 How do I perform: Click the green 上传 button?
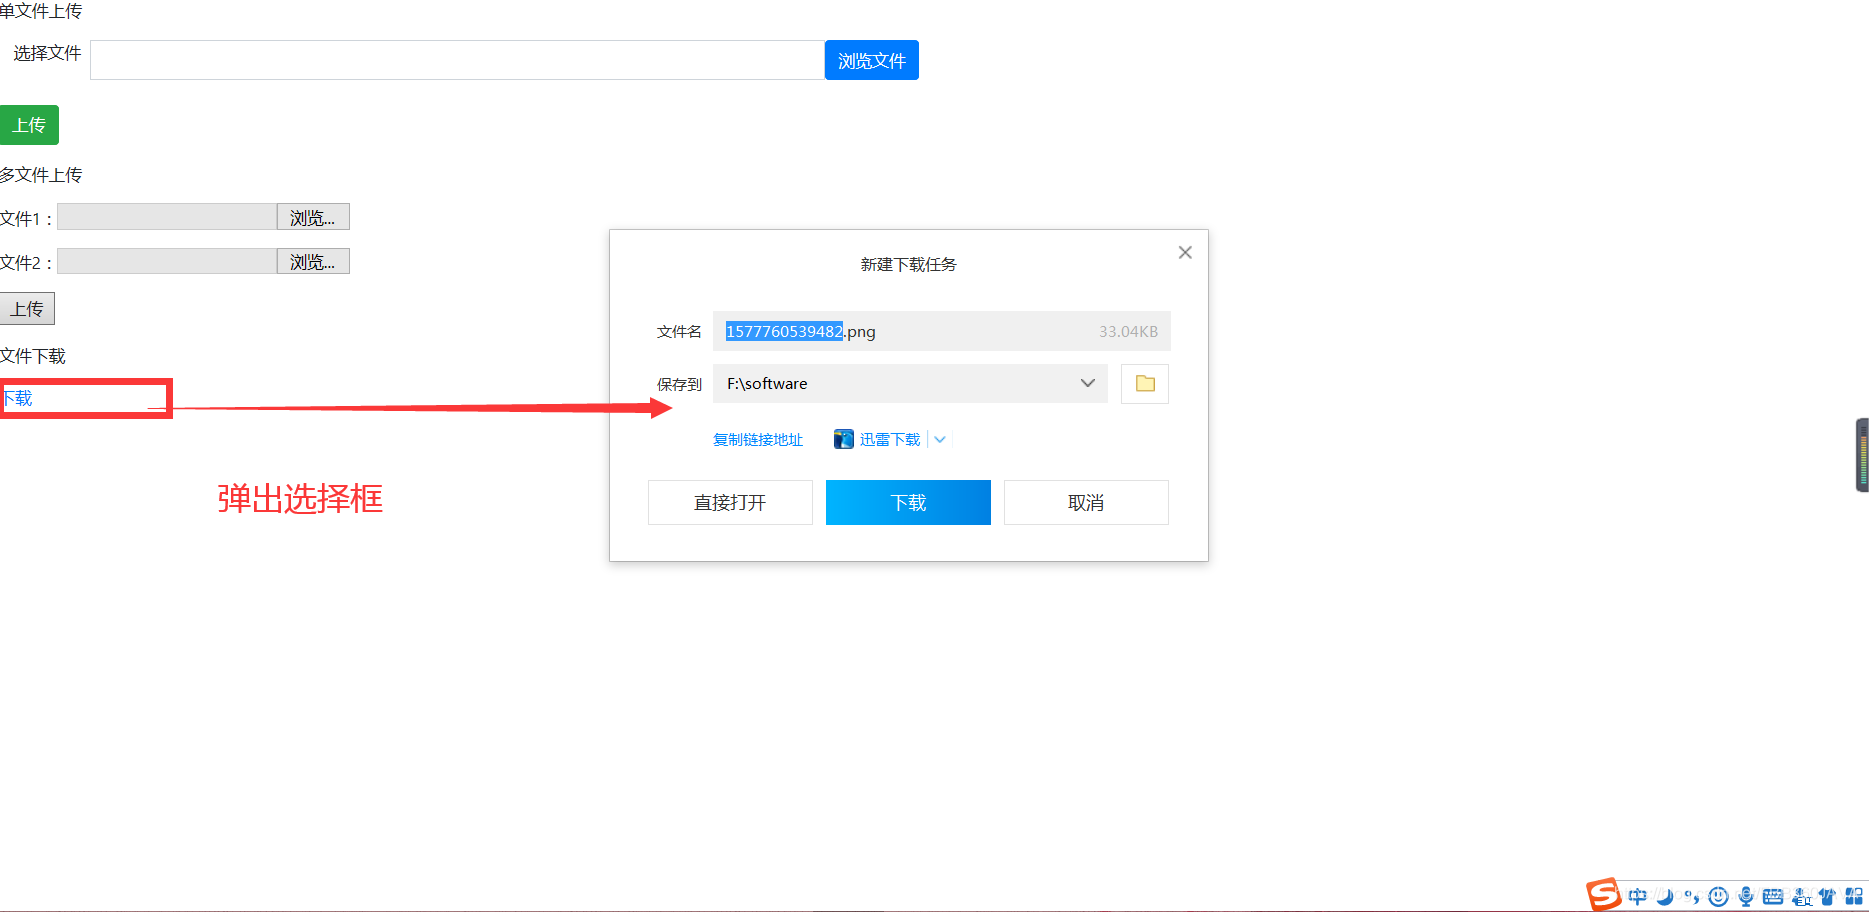29,125
